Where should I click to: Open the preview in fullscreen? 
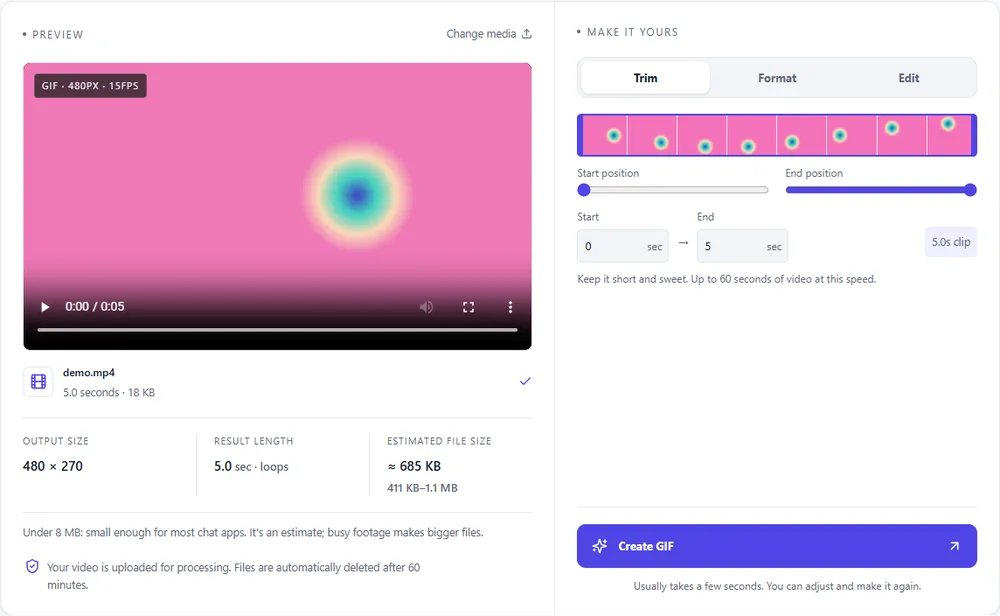tap(468, 307)
